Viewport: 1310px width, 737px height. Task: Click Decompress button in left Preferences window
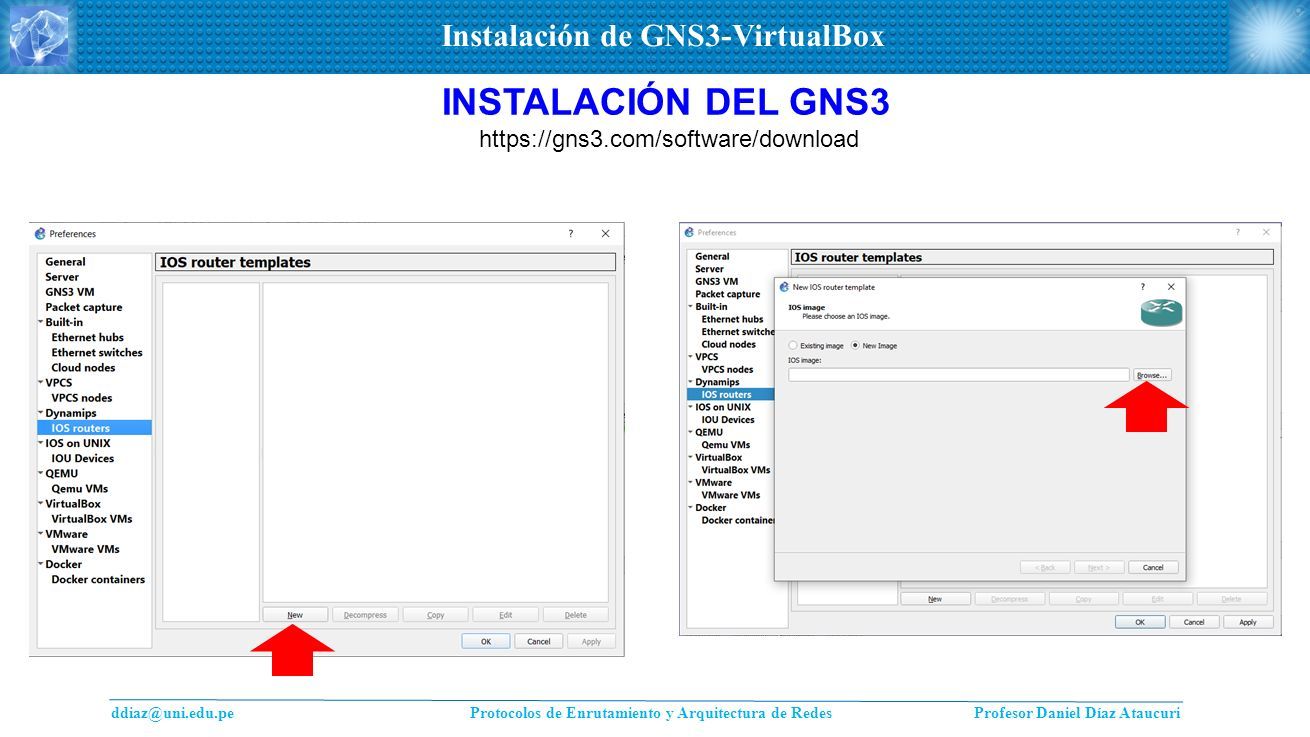point(365,615)
